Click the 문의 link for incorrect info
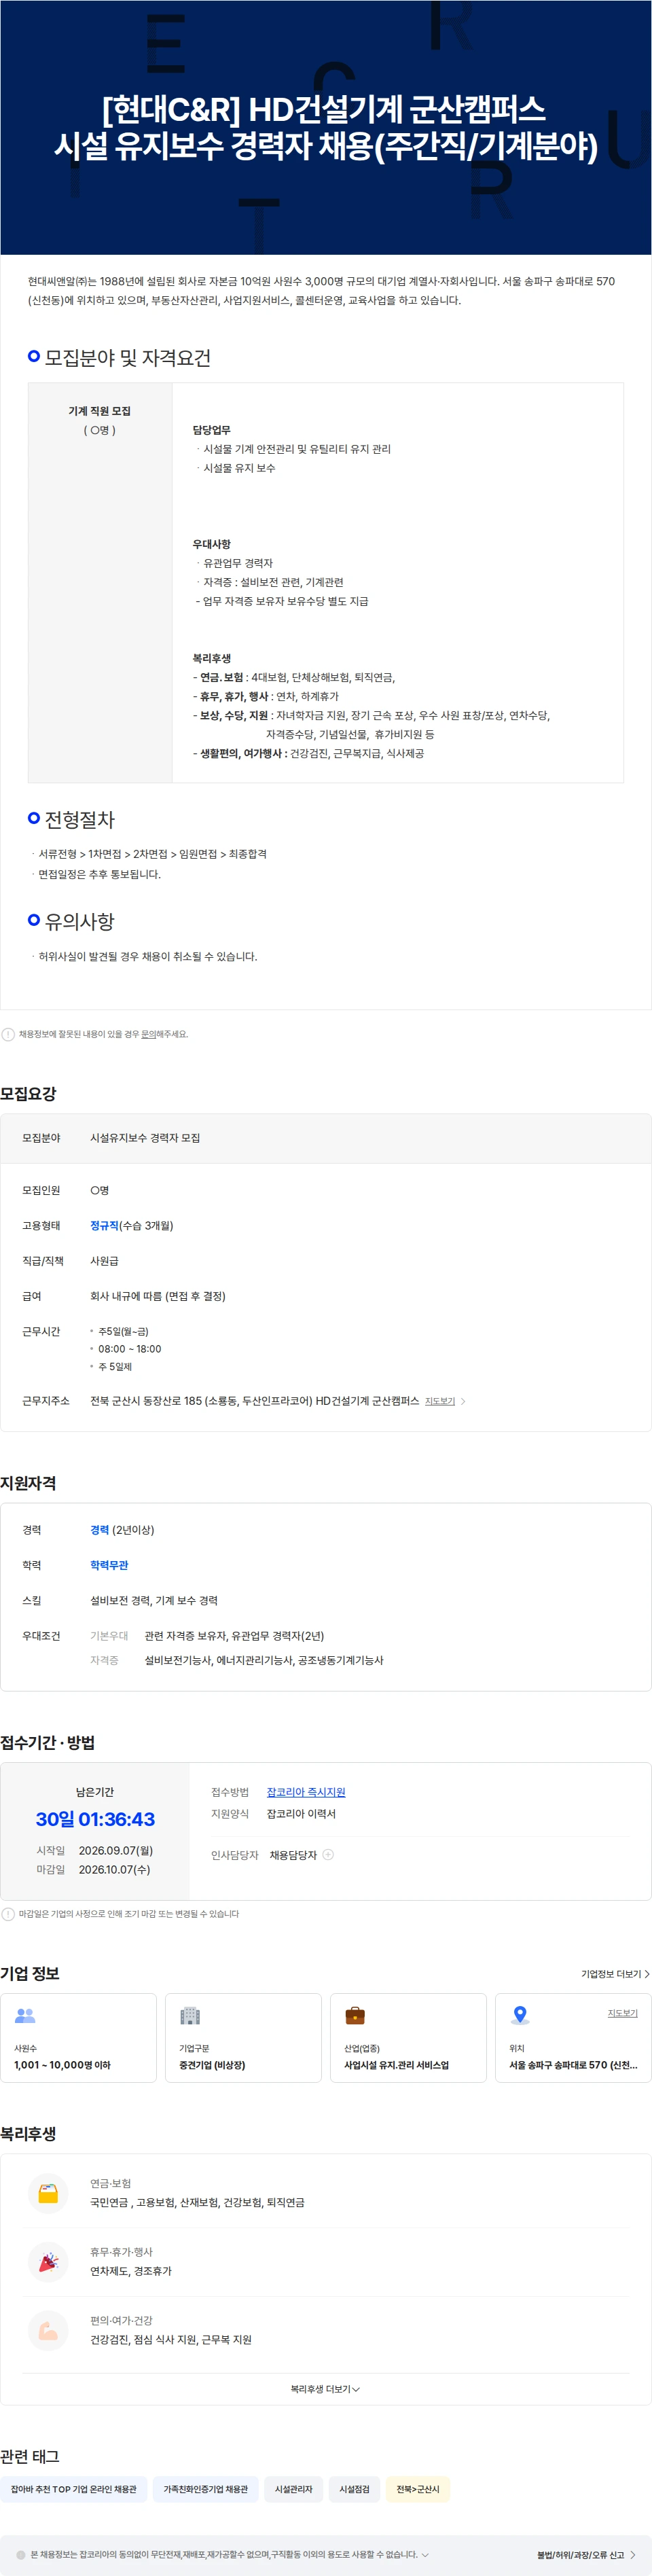Image resolution: width=652 pixels, height=2576 pixels. [x=148, y=1034]
